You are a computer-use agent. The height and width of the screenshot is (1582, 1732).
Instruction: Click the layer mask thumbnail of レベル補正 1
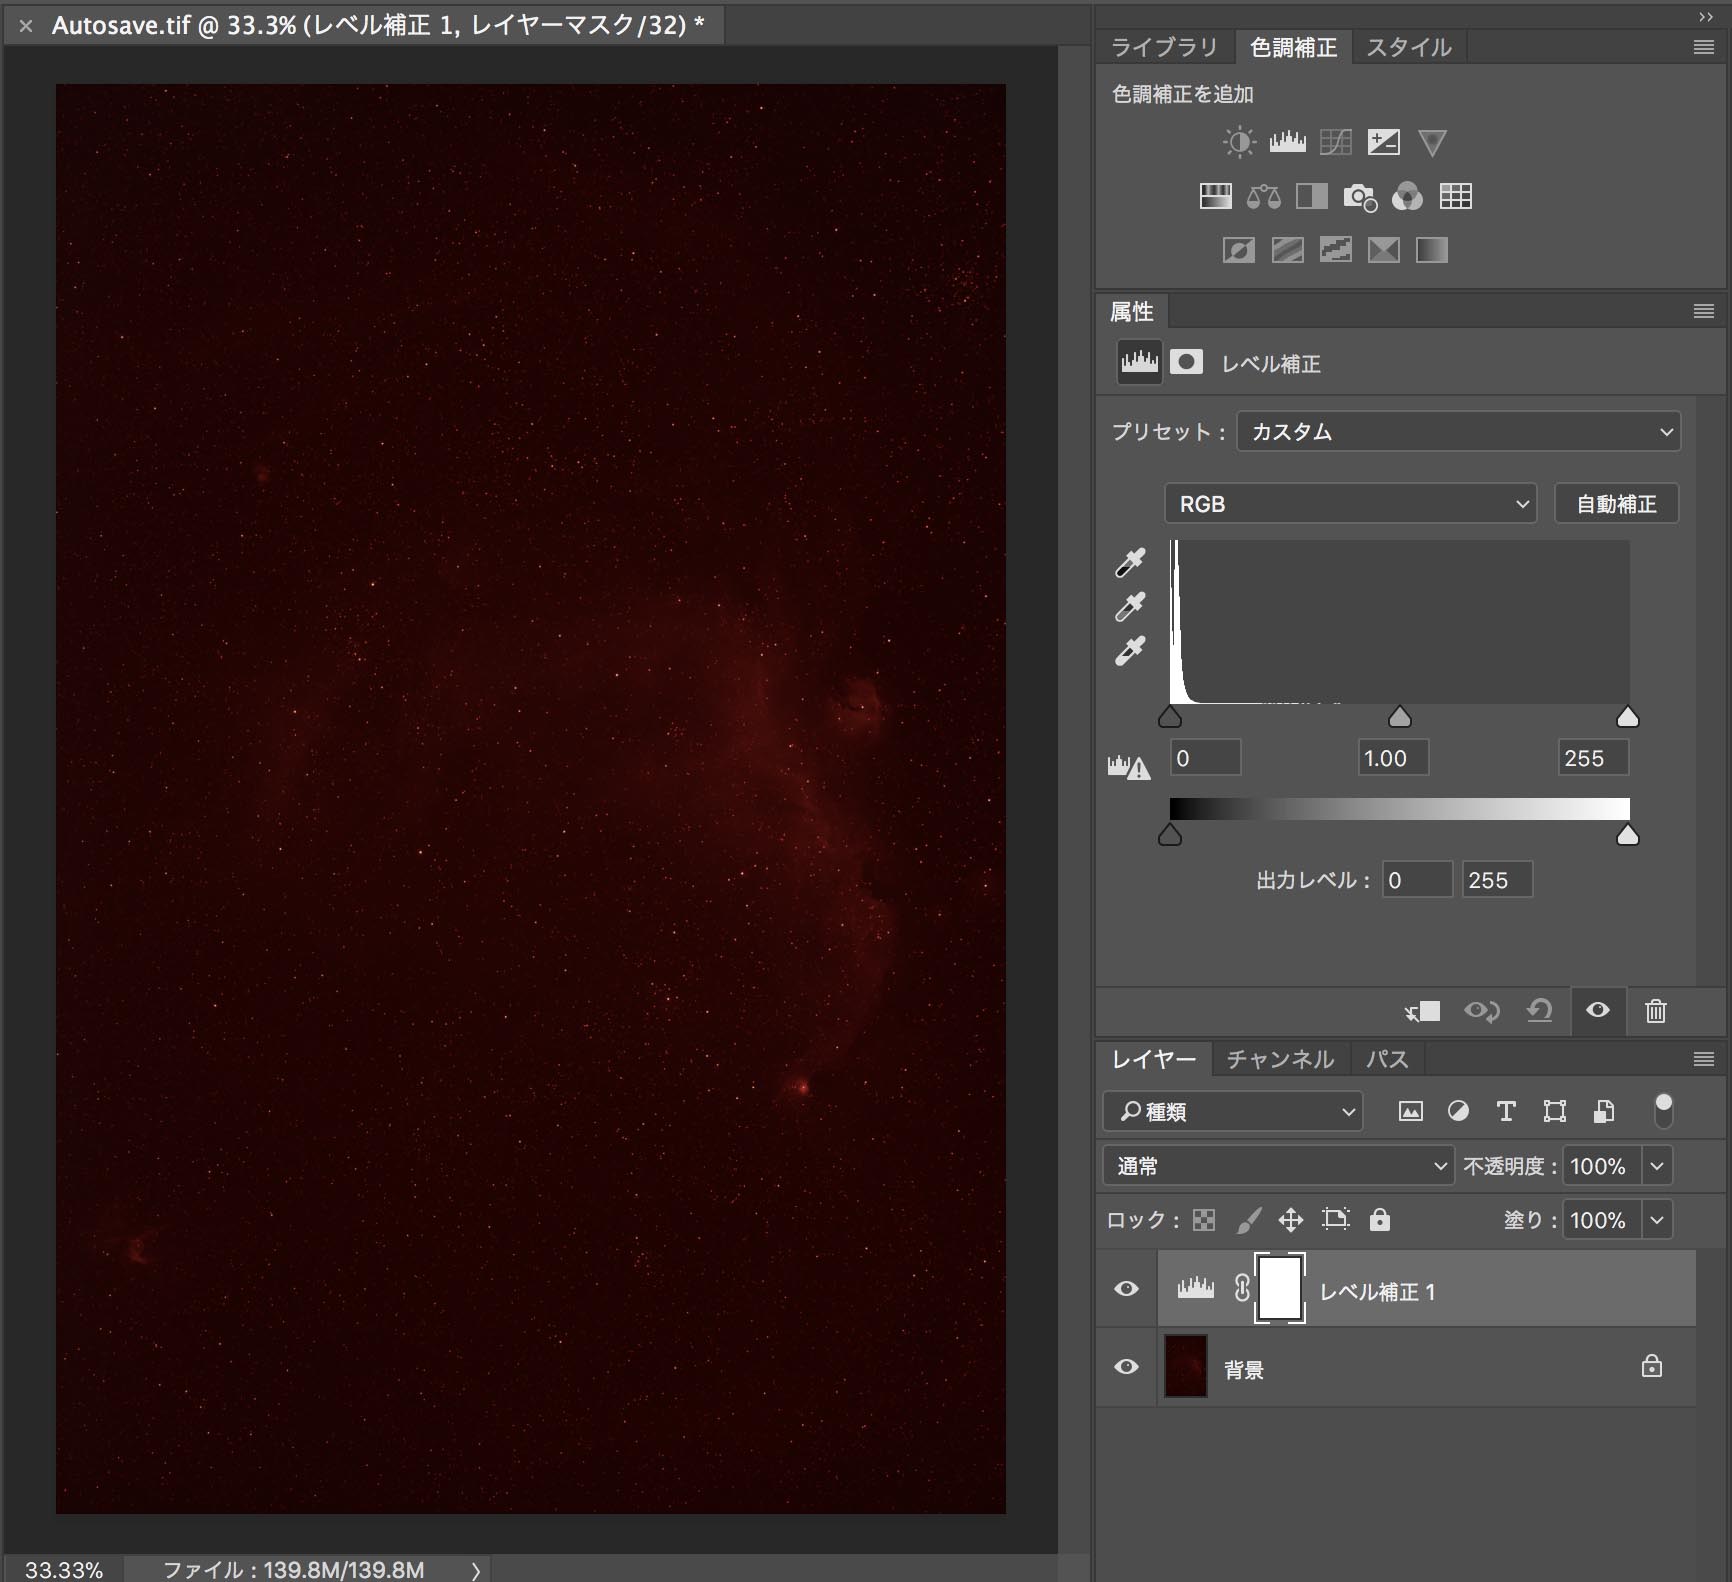pyautogui.click(x=1280, y=1289)
